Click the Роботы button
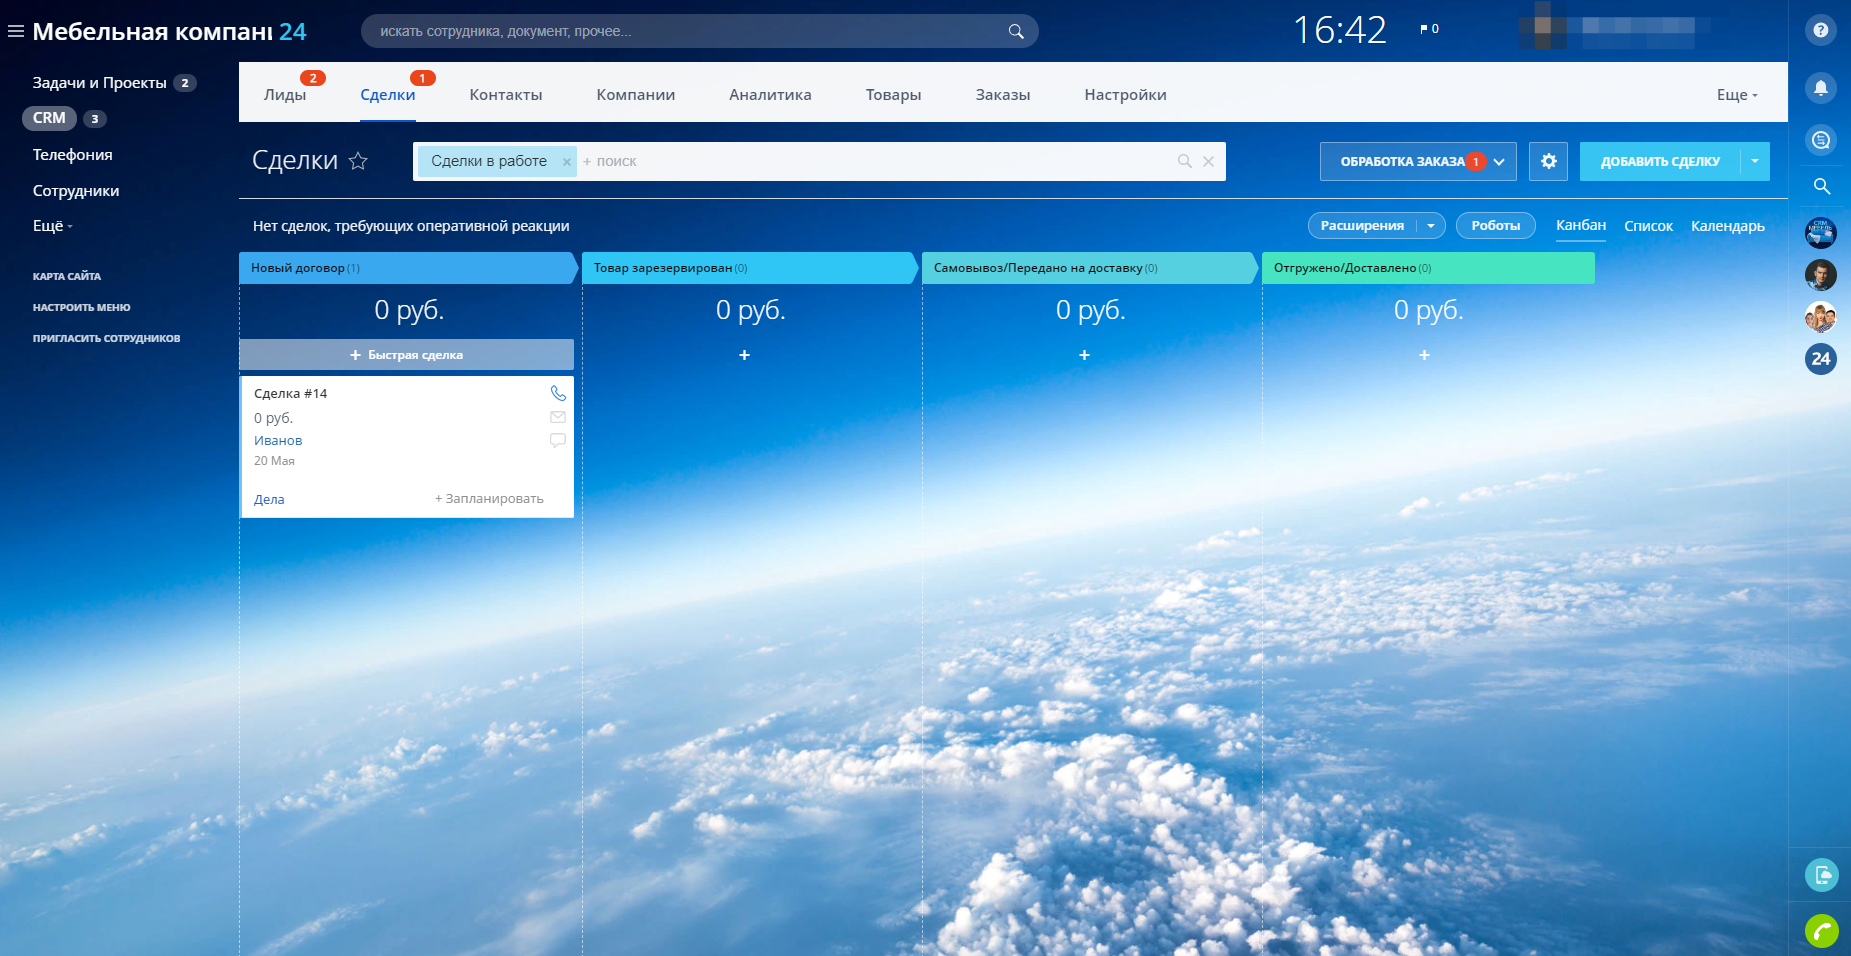Image resolution: width=1851 pixels, height=956 pixels. click(x=1495, y=226)
